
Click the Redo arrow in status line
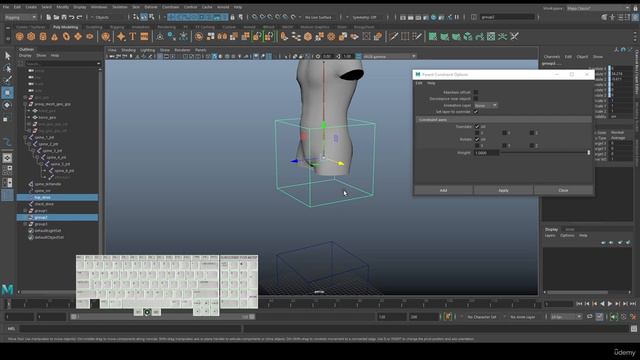(x=80, y=17)
